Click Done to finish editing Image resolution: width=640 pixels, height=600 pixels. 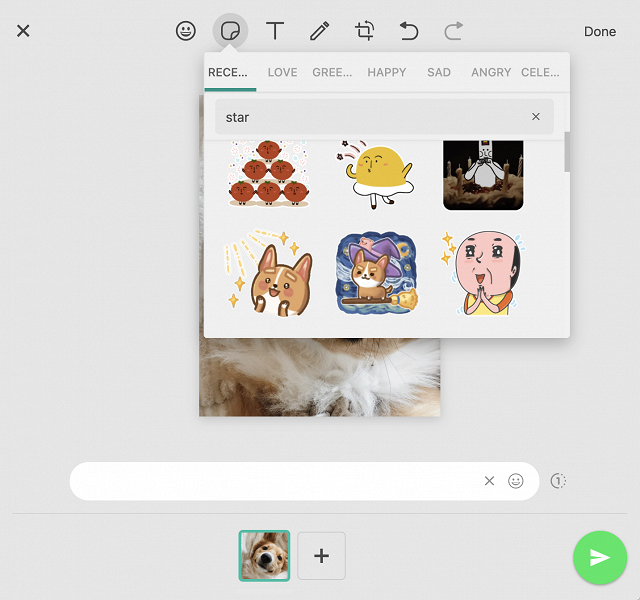tap(600, 31)
